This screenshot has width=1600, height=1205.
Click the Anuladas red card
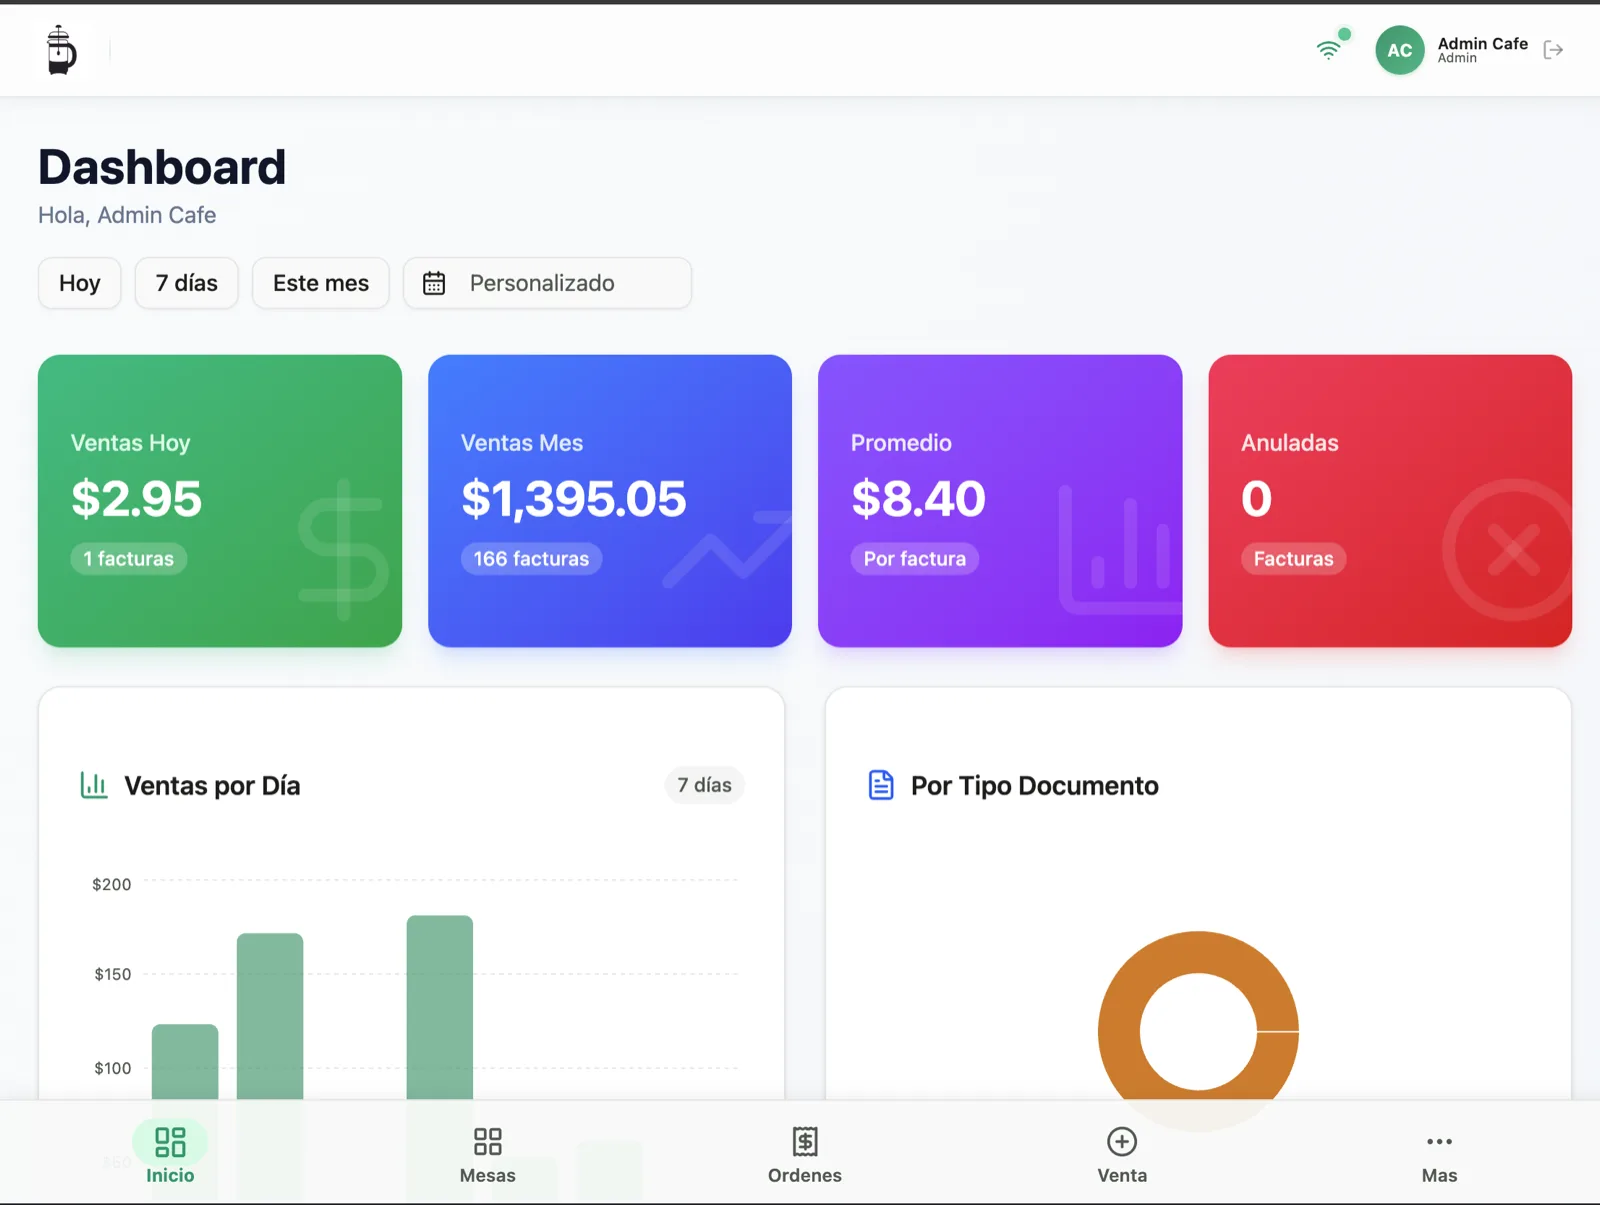click(1390, 500)
